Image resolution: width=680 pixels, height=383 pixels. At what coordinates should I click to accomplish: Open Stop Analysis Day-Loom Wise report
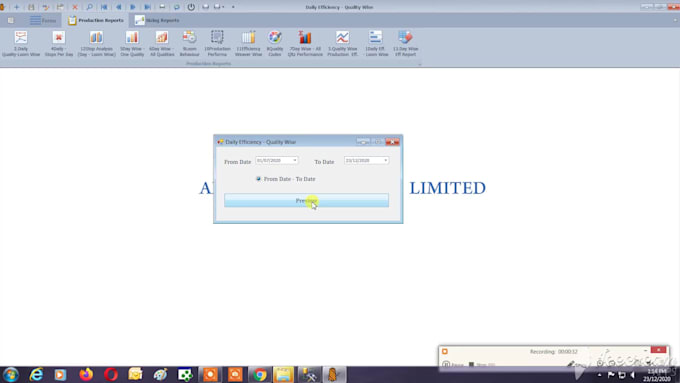[96, 44]
